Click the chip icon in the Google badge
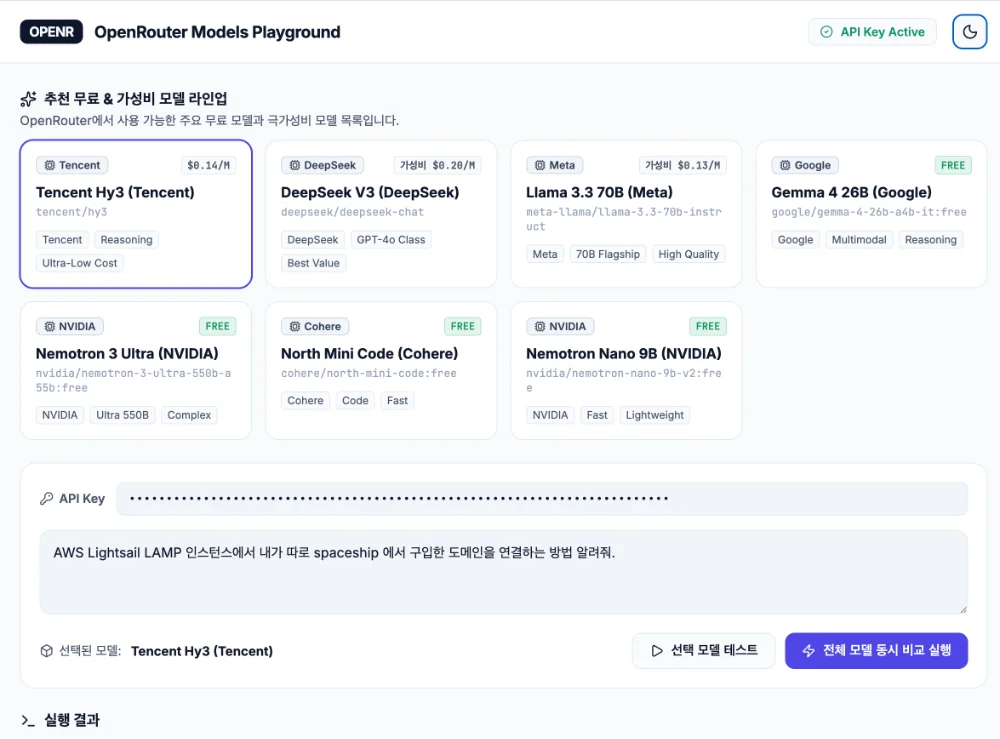1000x739 pixels. 785,165
